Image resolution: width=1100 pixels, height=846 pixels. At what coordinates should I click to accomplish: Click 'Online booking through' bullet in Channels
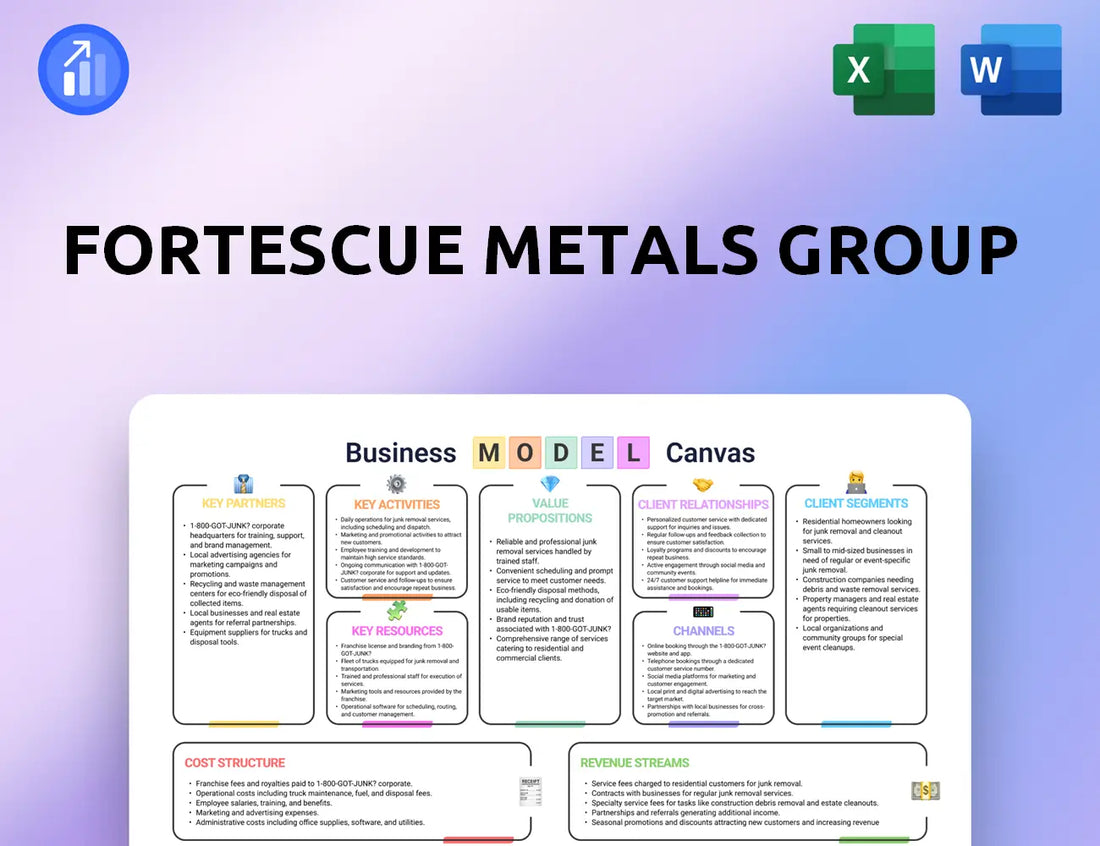(x=706, y=650)
